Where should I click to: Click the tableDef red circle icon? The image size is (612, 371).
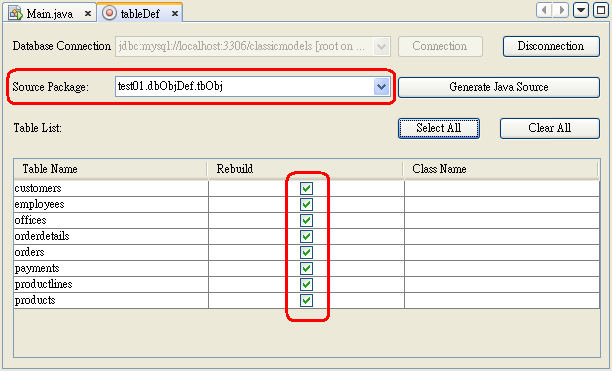(109, 13)
